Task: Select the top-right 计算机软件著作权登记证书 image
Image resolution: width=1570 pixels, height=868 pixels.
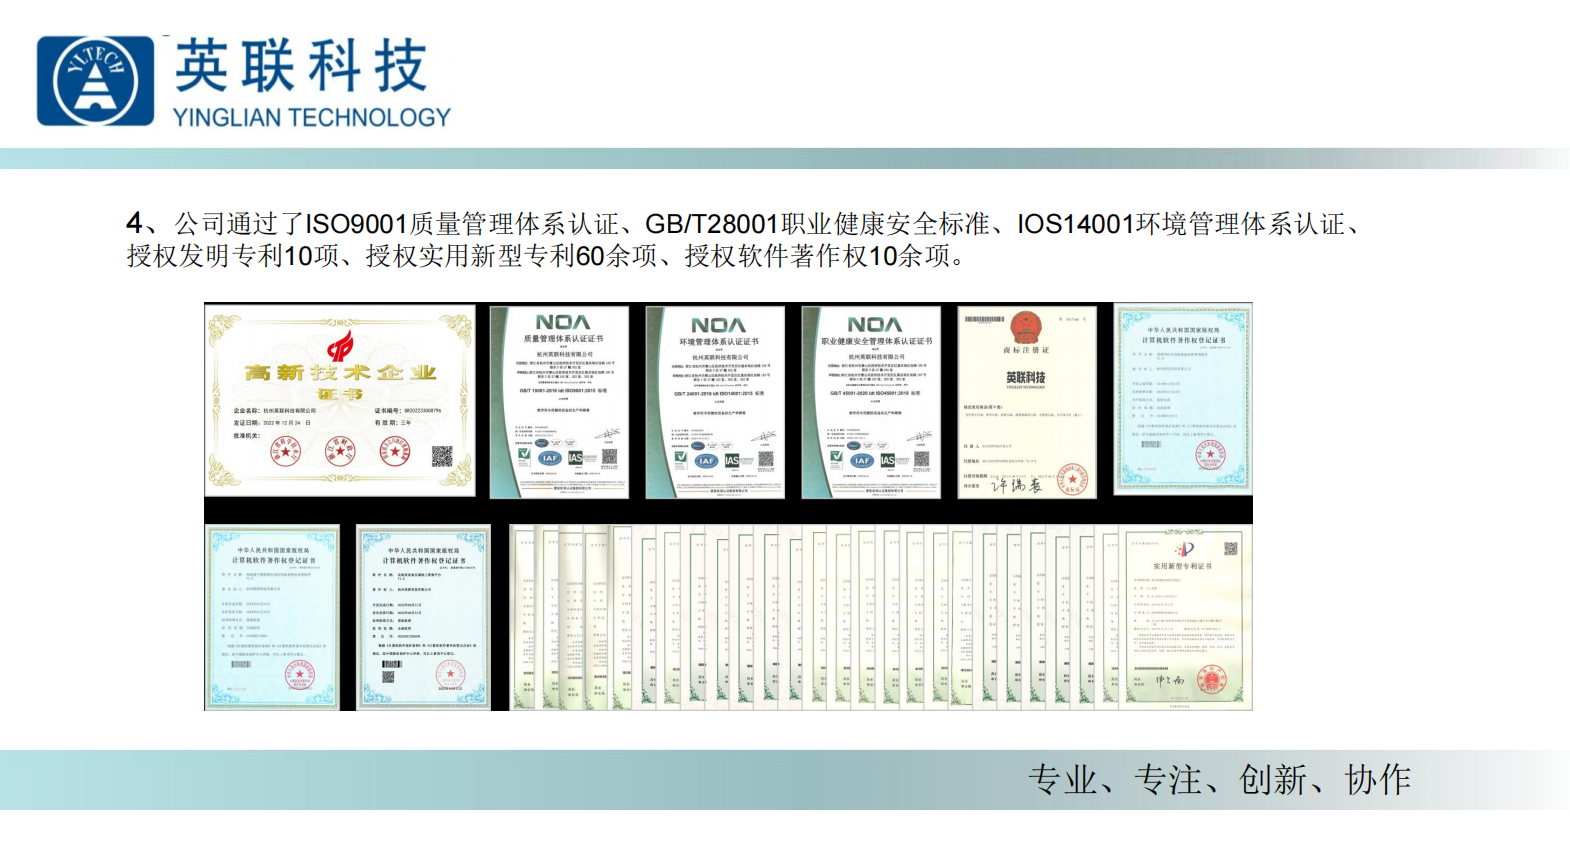Action: coord(1183,398)
